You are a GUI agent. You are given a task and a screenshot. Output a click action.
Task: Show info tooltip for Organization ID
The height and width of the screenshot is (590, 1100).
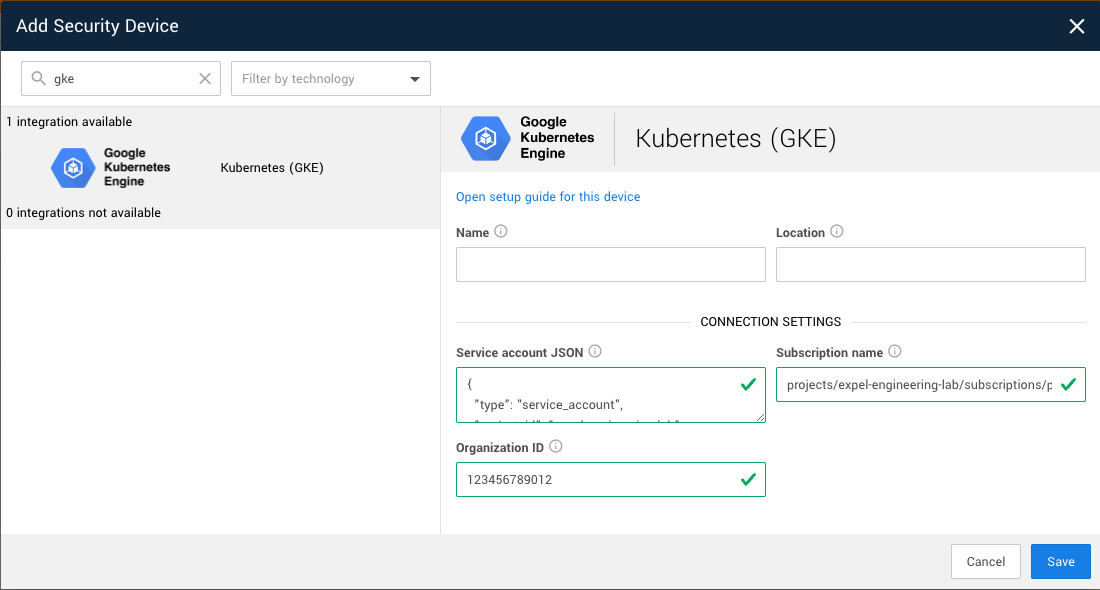point(556,446)
